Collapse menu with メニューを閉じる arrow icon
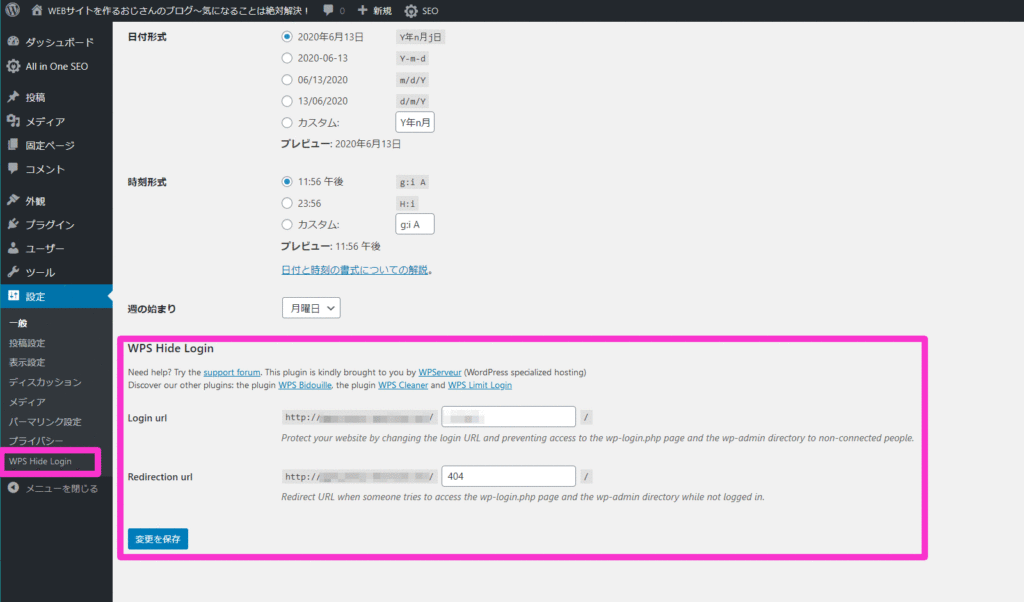Viewport: 1024px width, 602px height. click(x=13, y=489)
